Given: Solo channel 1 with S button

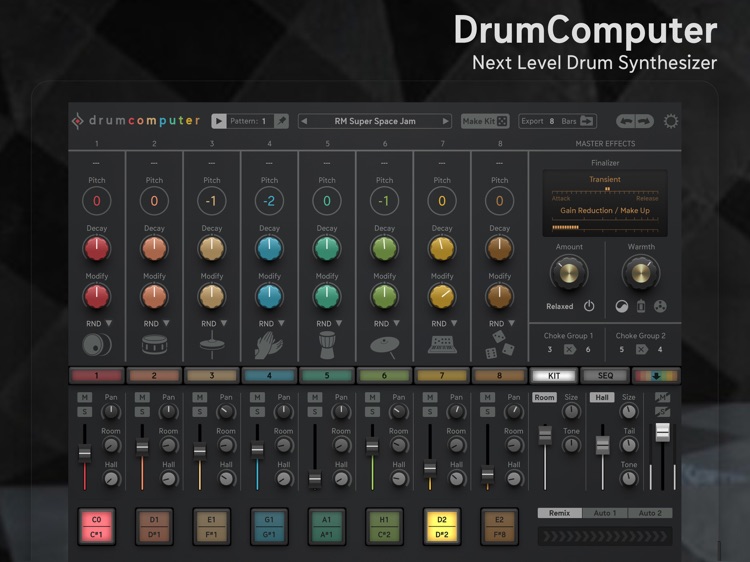Looking at the screenshot, I should click(85, 411).
